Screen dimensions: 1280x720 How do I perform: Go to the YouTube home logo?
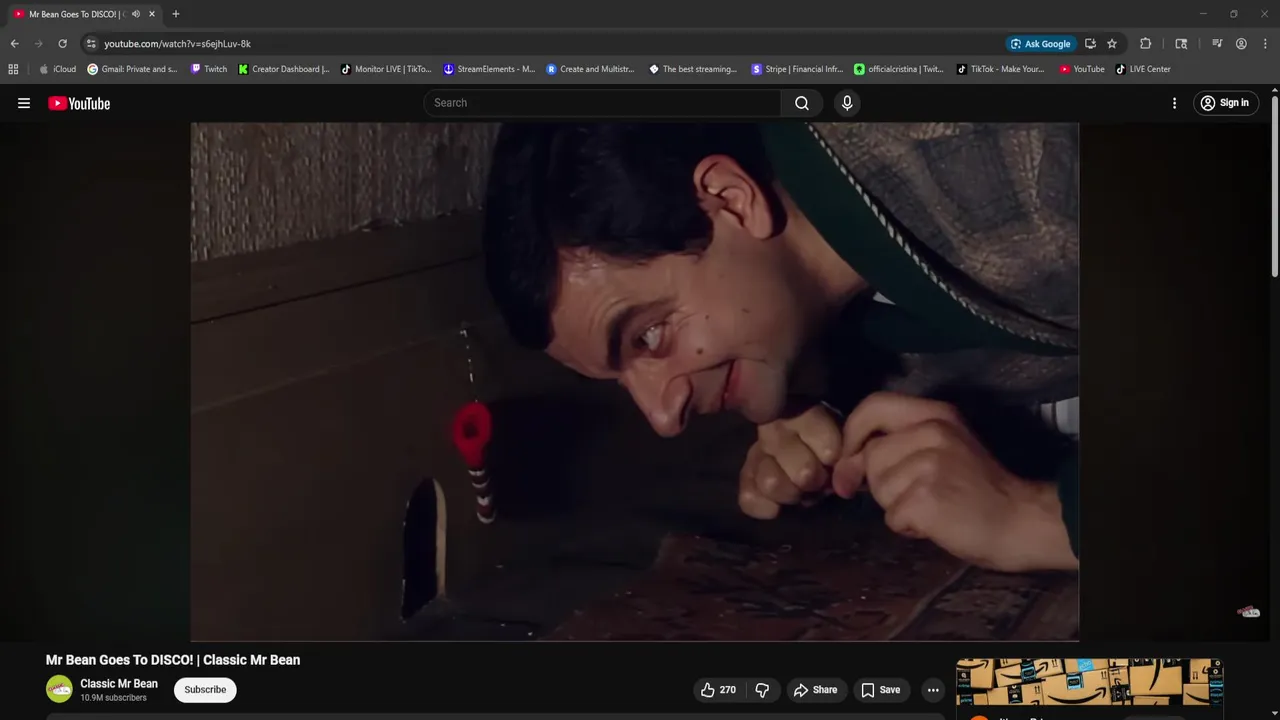(79, 103)
